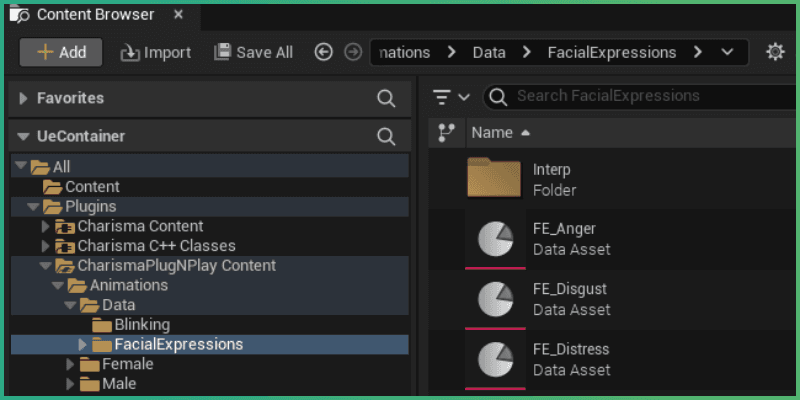Select Charisma C++ Classes folder icon

(x=65, y=246)
